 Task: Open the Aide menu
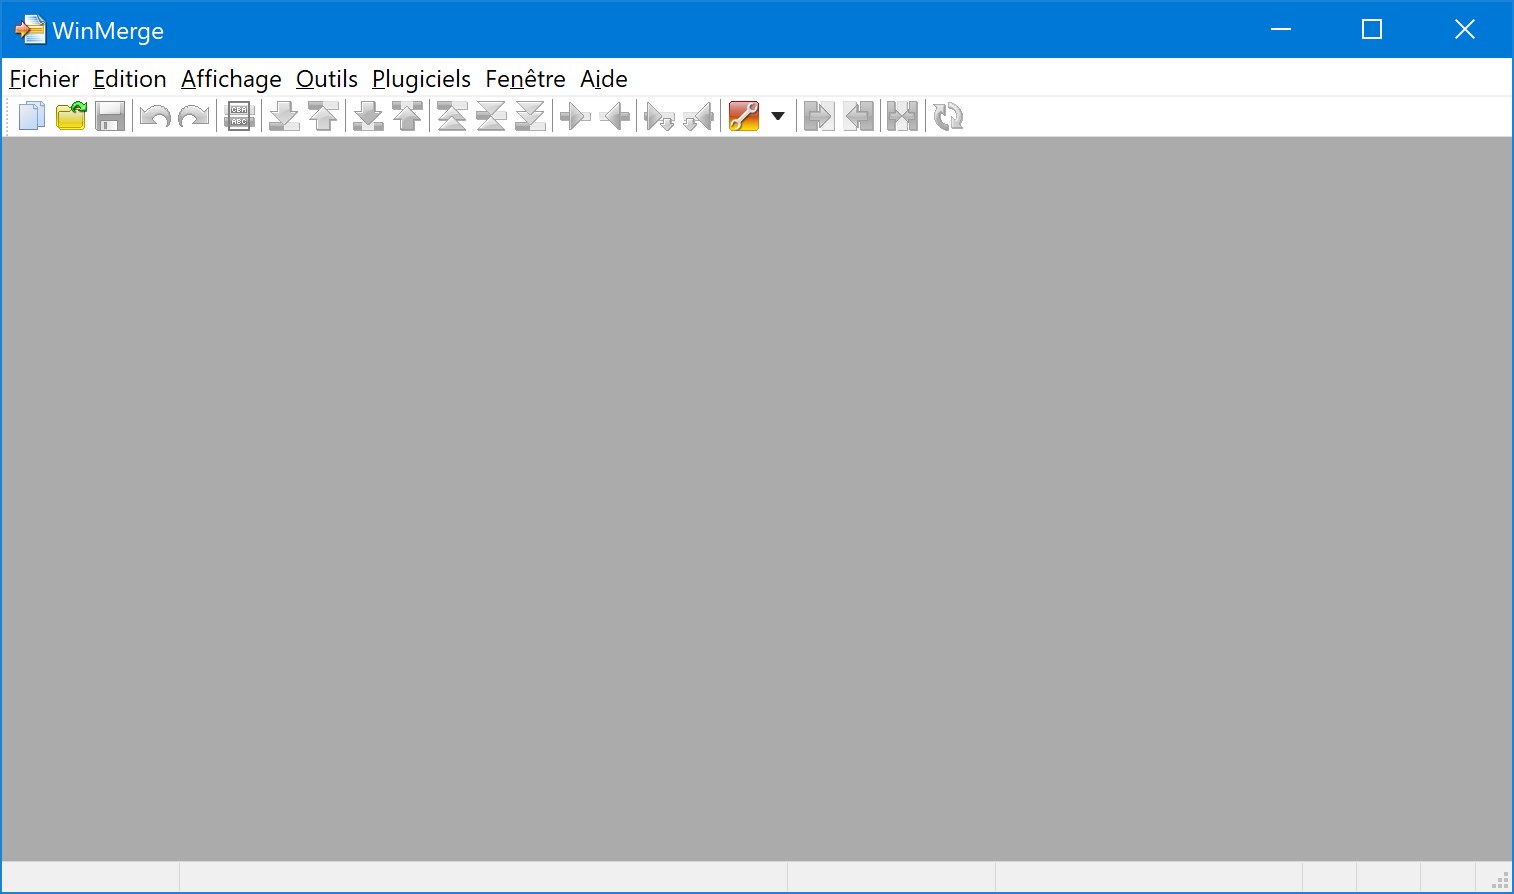pyautogui.click(x=604, y=79)
